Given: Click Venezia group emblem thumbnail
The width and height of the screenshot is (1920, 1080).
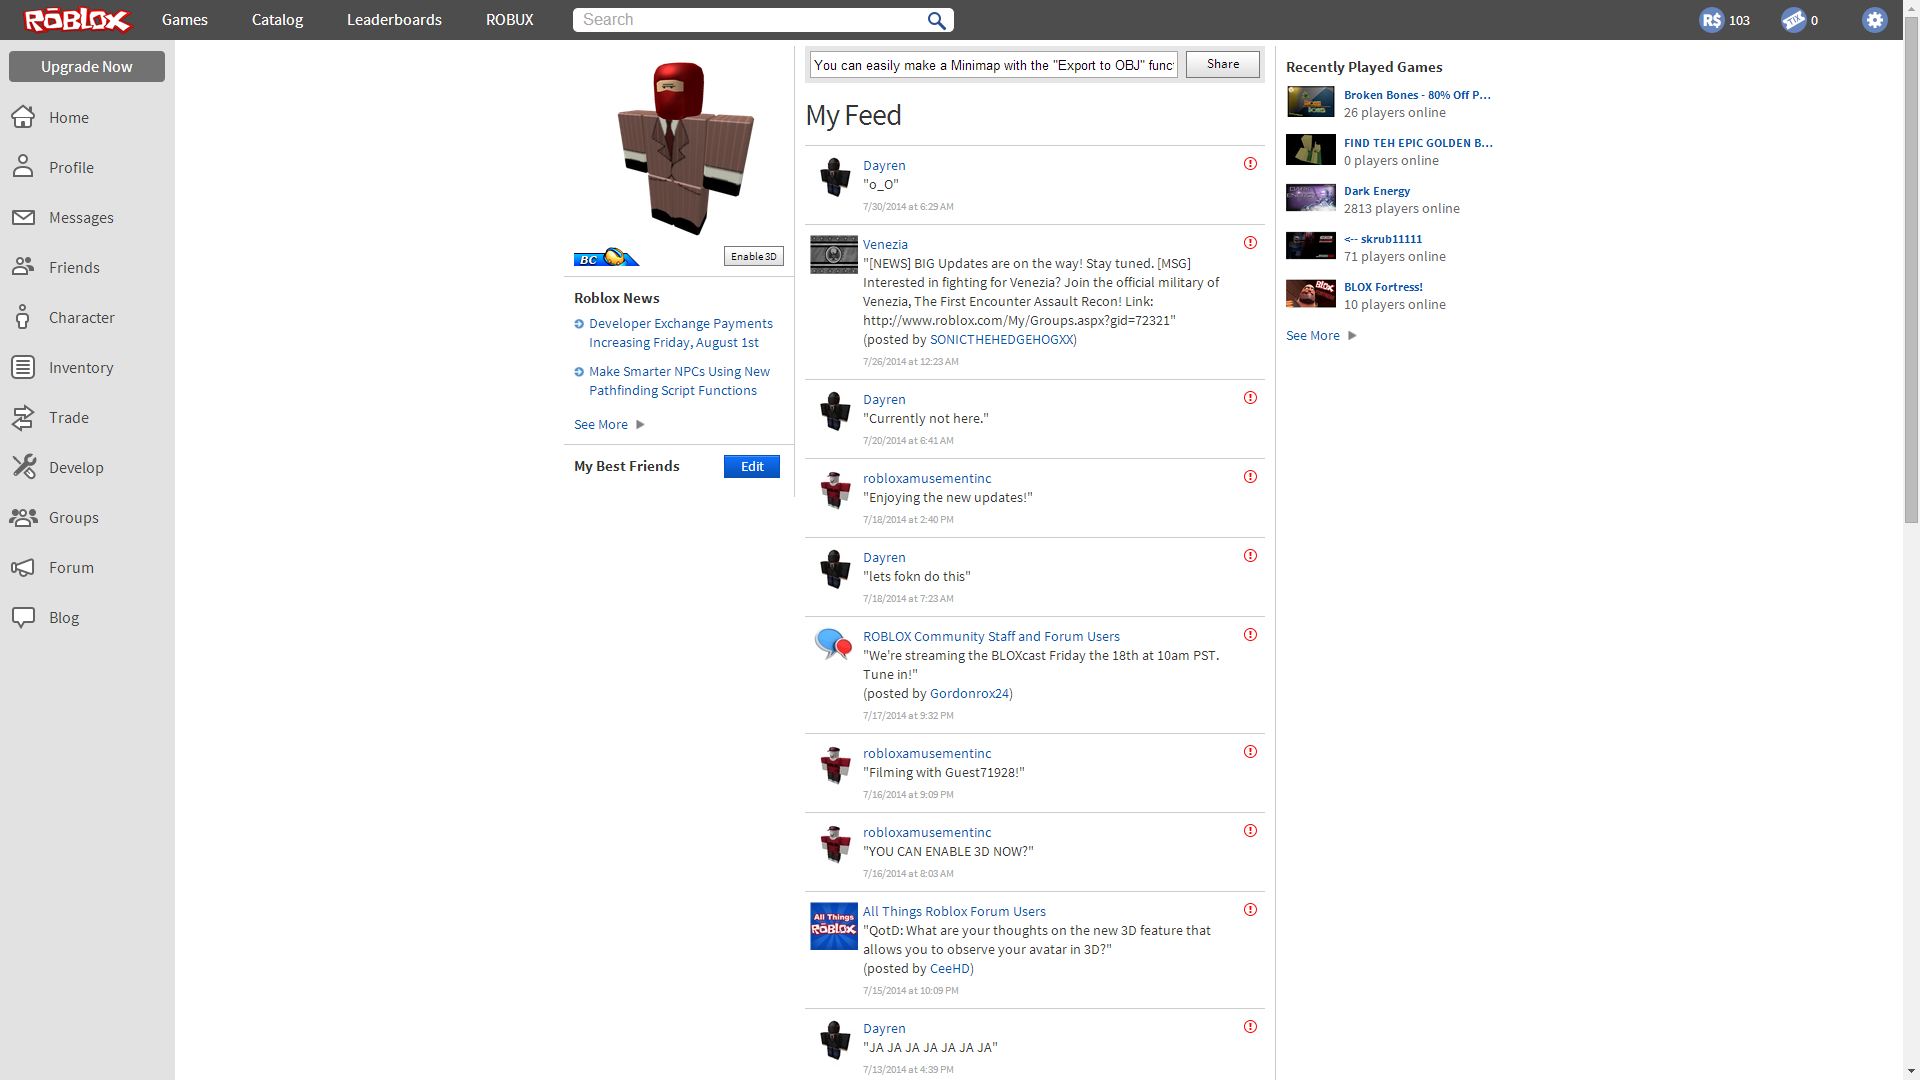Looking at the screenshot, I should [x=834, y=255].
